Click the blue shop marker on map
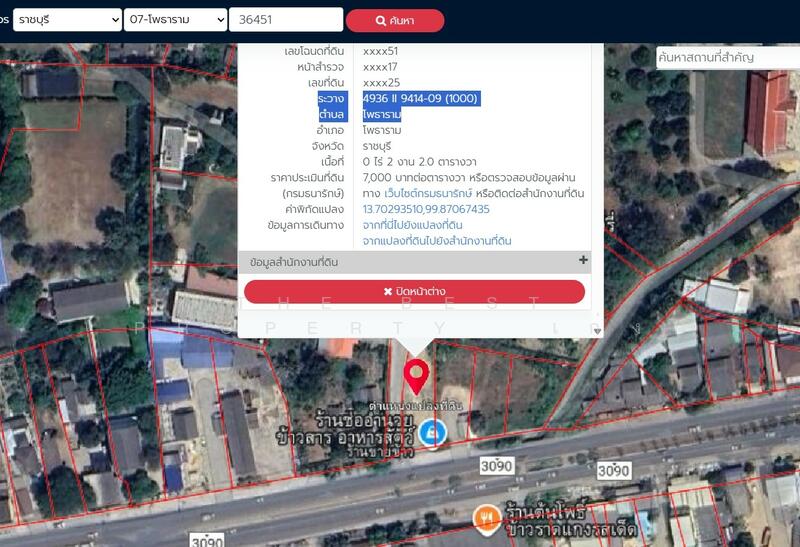Viewport: 800px width, 547px height. pyautogui.click(x=432, y=433)
